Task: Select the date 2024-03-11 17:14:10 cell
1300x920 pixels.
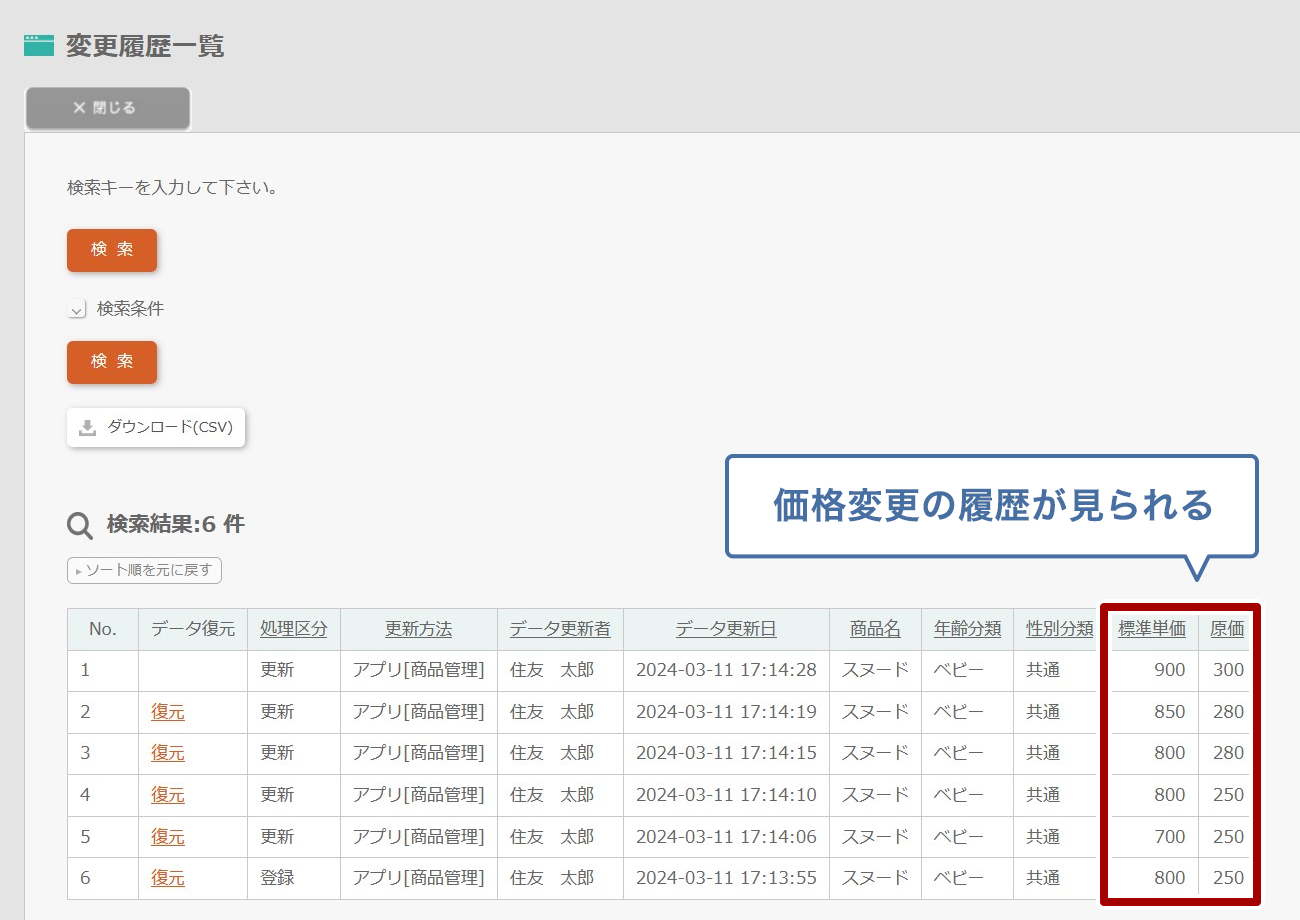Action: click(x=726, y=795)
